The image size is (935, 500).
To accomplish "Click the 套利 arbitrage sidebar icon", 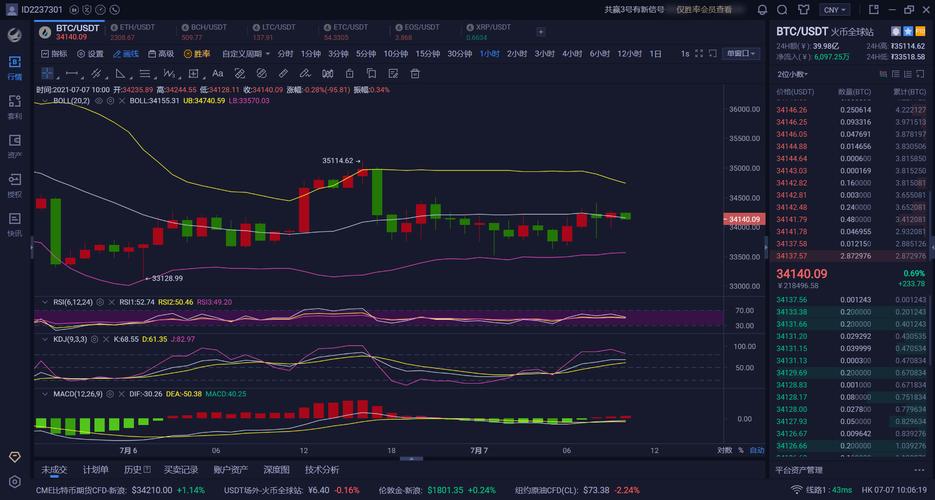I will point(15,105).
